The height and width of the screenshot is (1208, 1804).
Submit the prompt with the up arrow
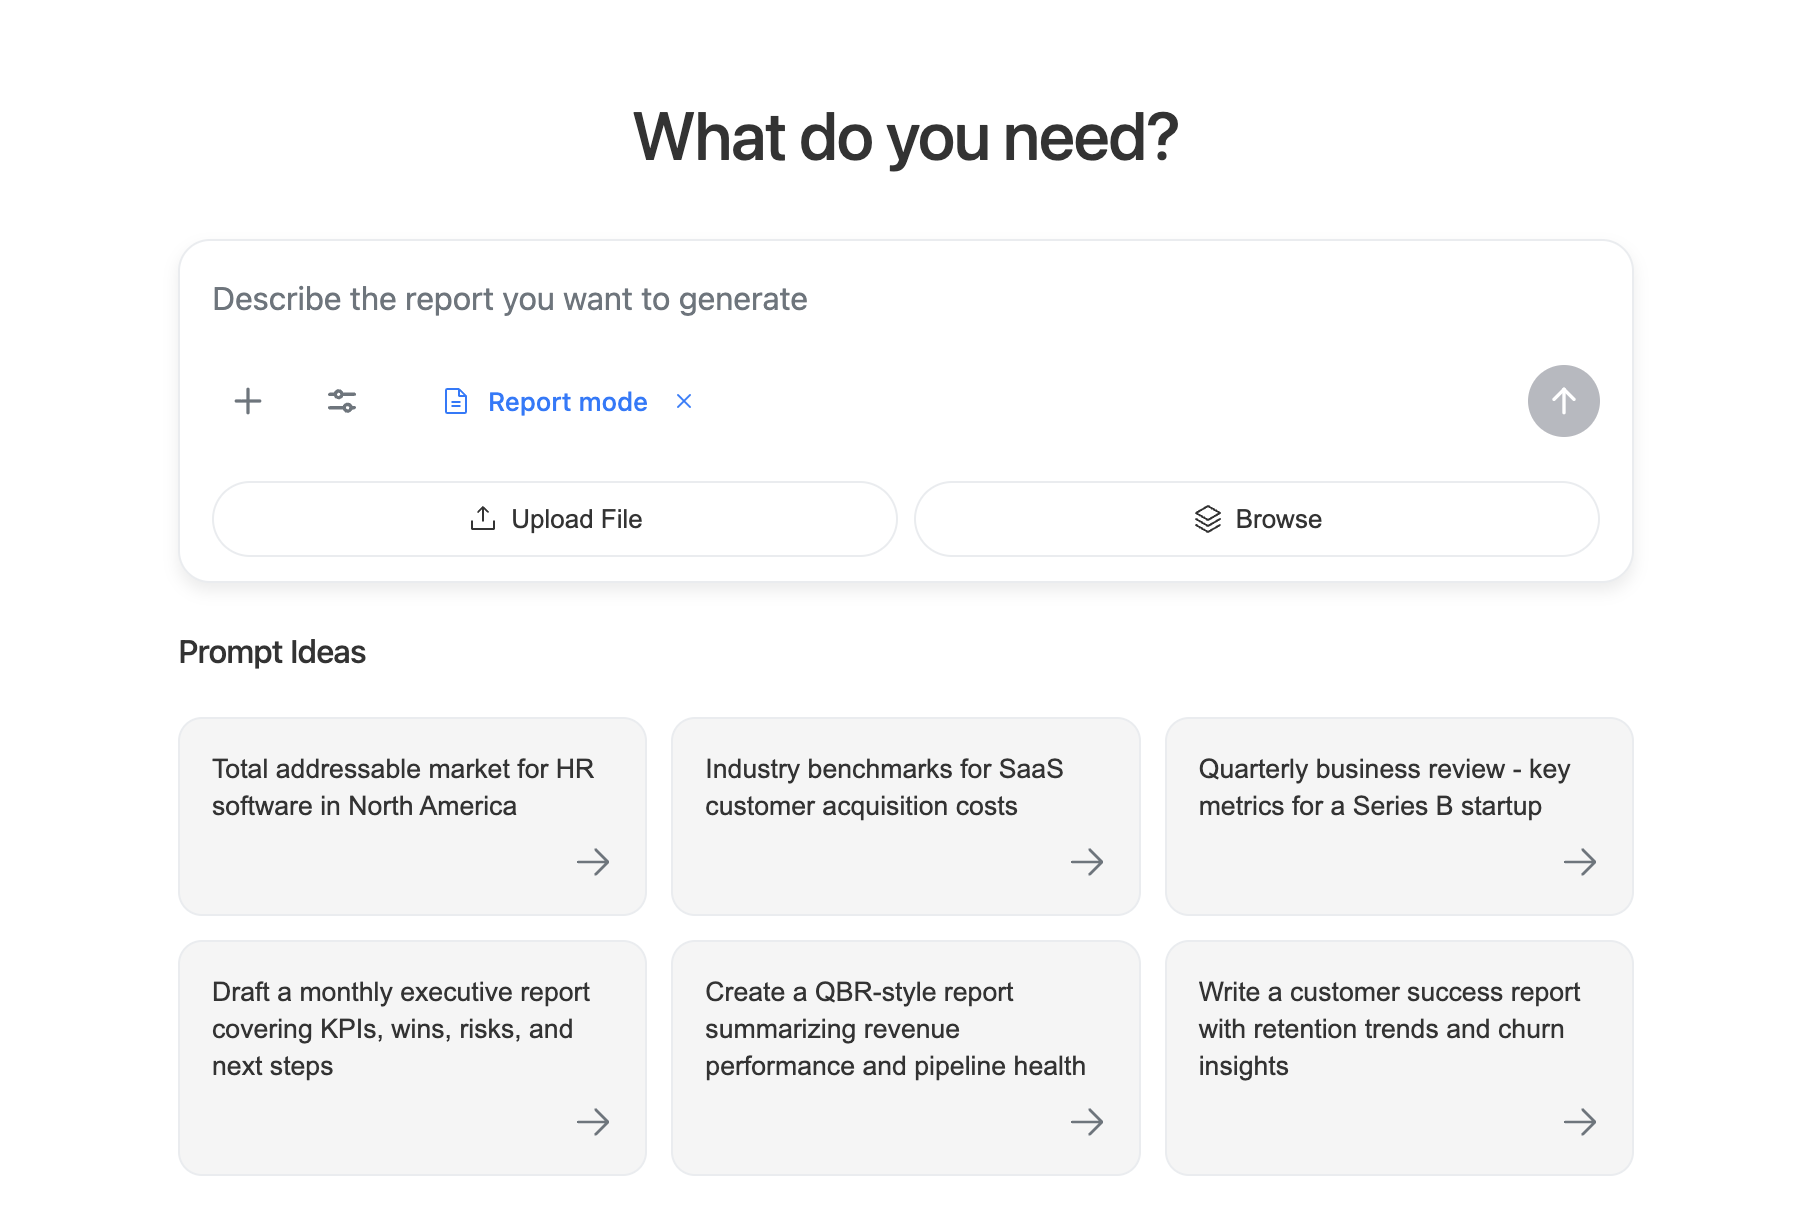pos(1563,401)
